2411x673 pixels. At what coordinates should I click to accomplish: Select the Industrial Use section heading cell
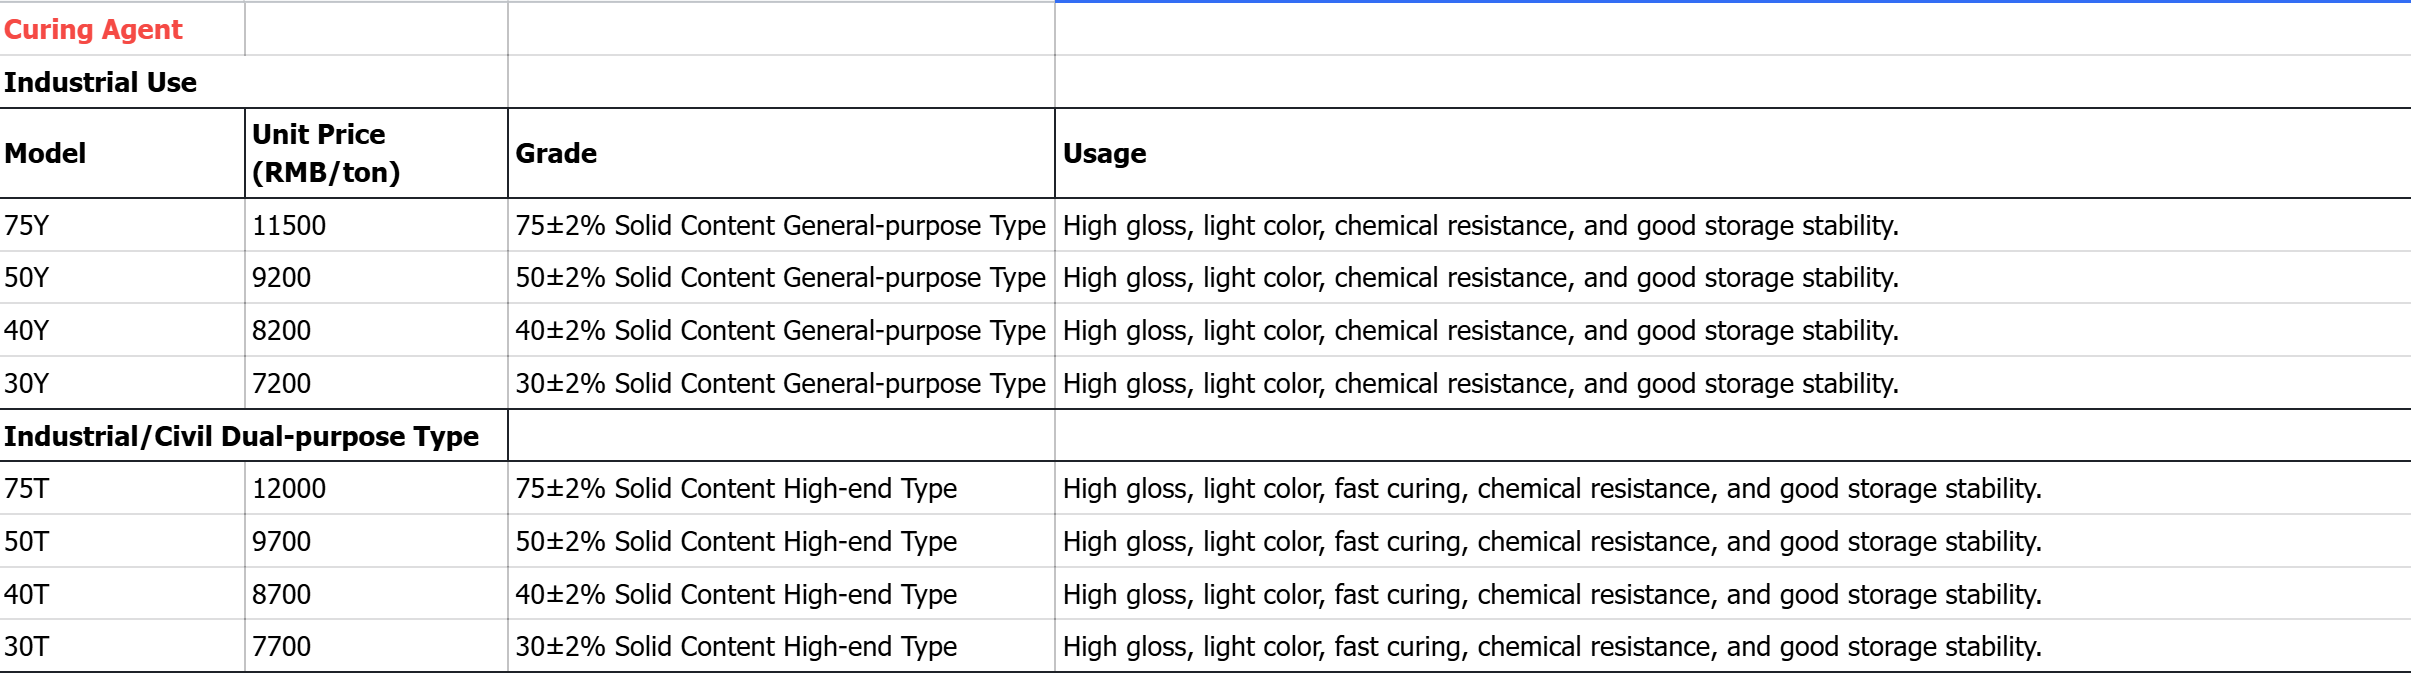point(254,82)
